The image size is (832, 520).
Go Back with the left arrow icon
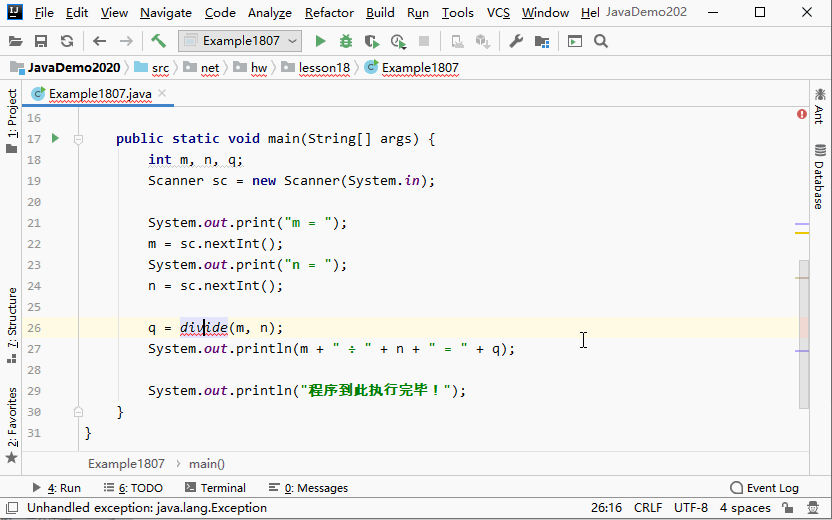point(99,41)
